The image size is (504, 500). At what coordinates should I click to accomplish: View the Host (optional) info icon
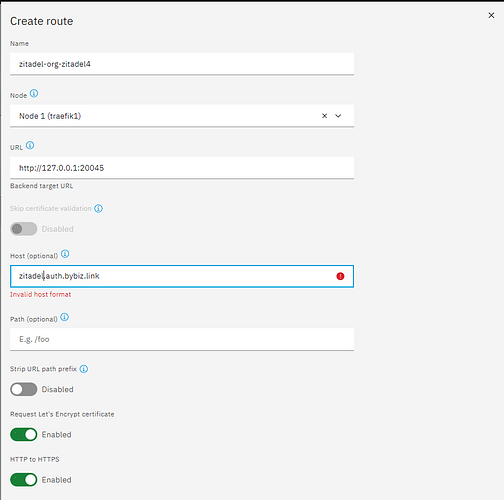65,254
